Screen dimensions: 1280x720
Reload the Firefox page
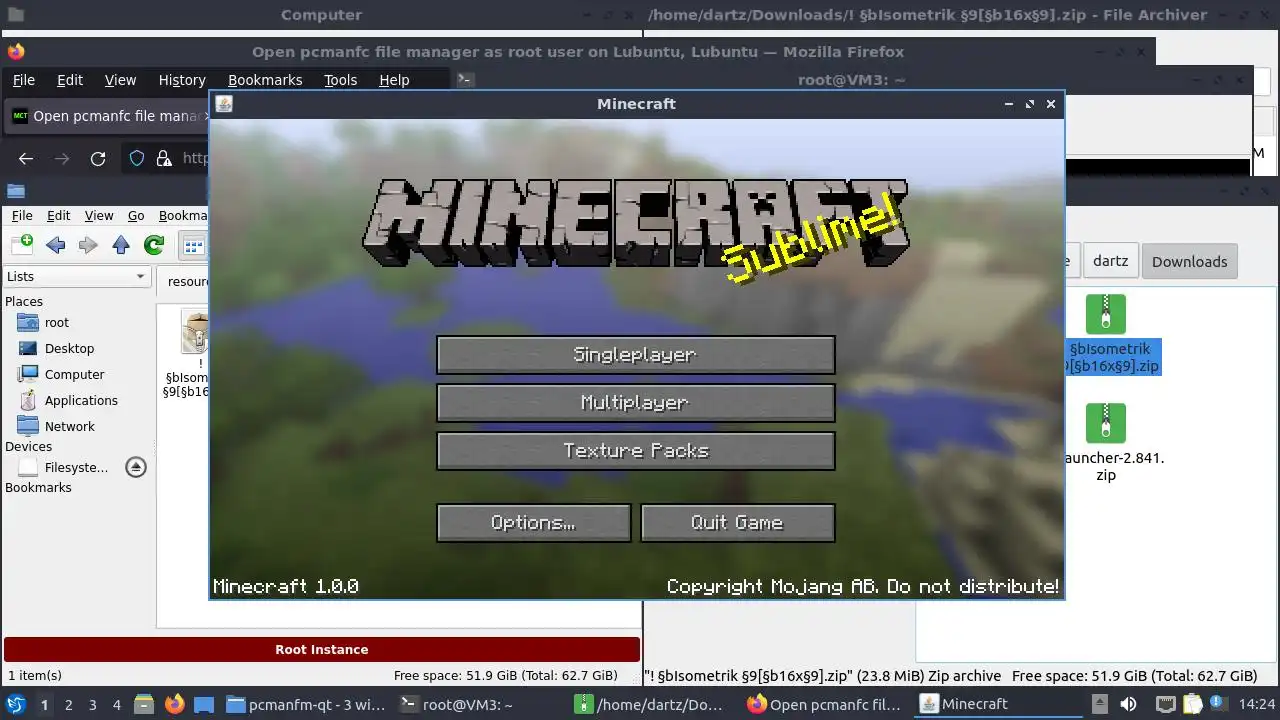click(98, 158)
